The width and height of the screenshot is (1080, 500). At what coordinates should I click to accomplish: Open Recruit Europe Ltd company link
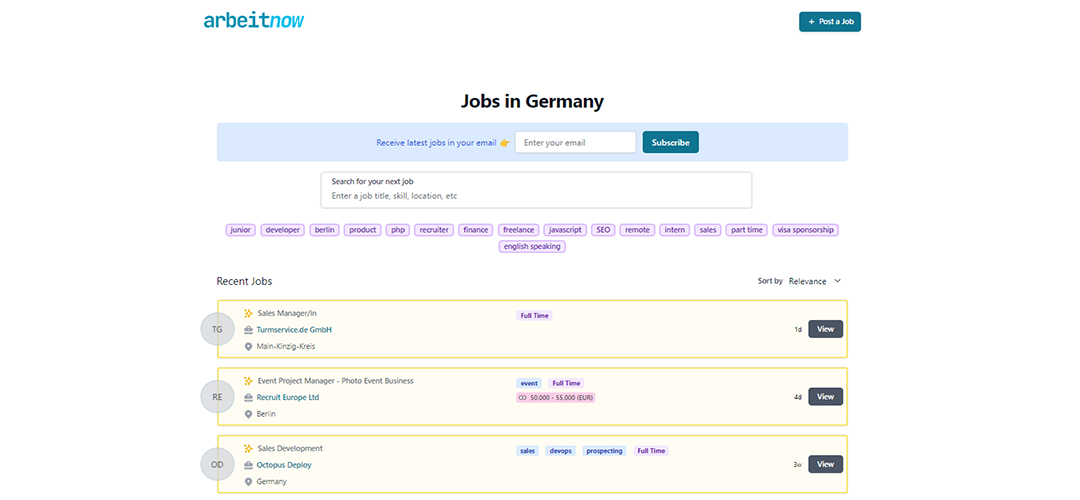288,397
